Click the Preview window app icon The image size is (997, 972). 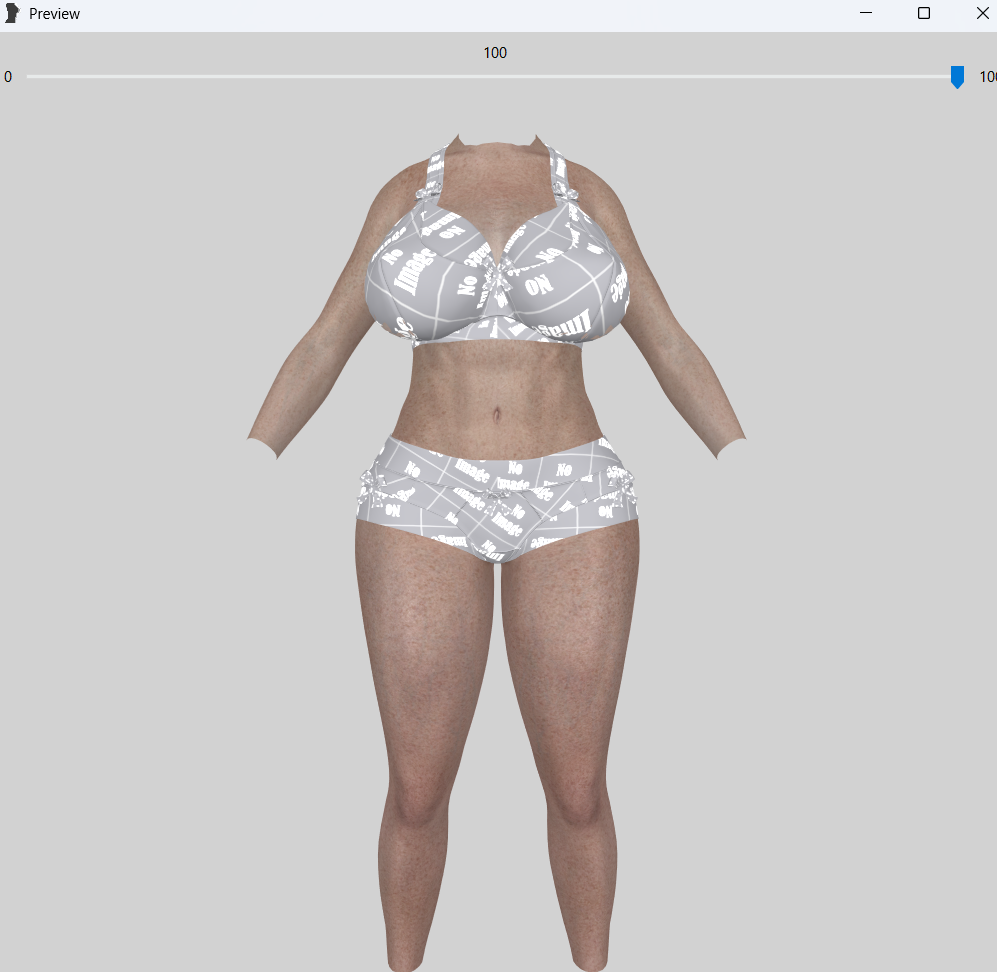[x=12, y=13]
